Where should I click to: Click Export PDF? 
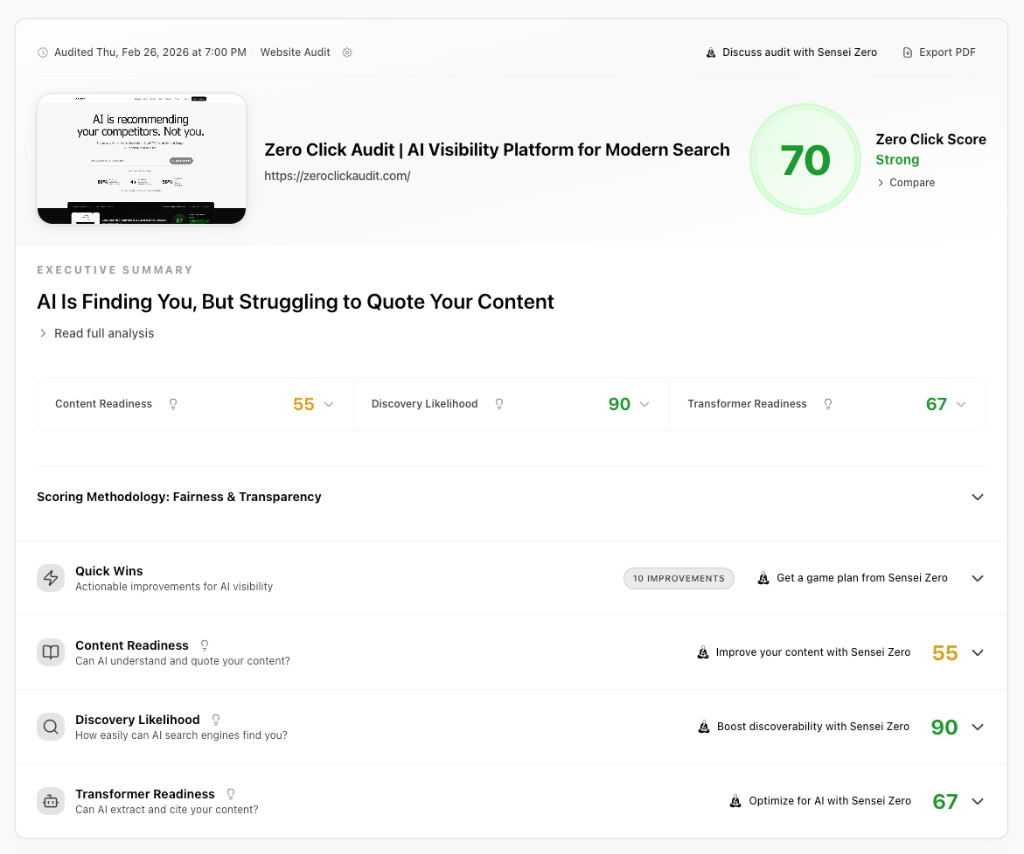[939, 52]
